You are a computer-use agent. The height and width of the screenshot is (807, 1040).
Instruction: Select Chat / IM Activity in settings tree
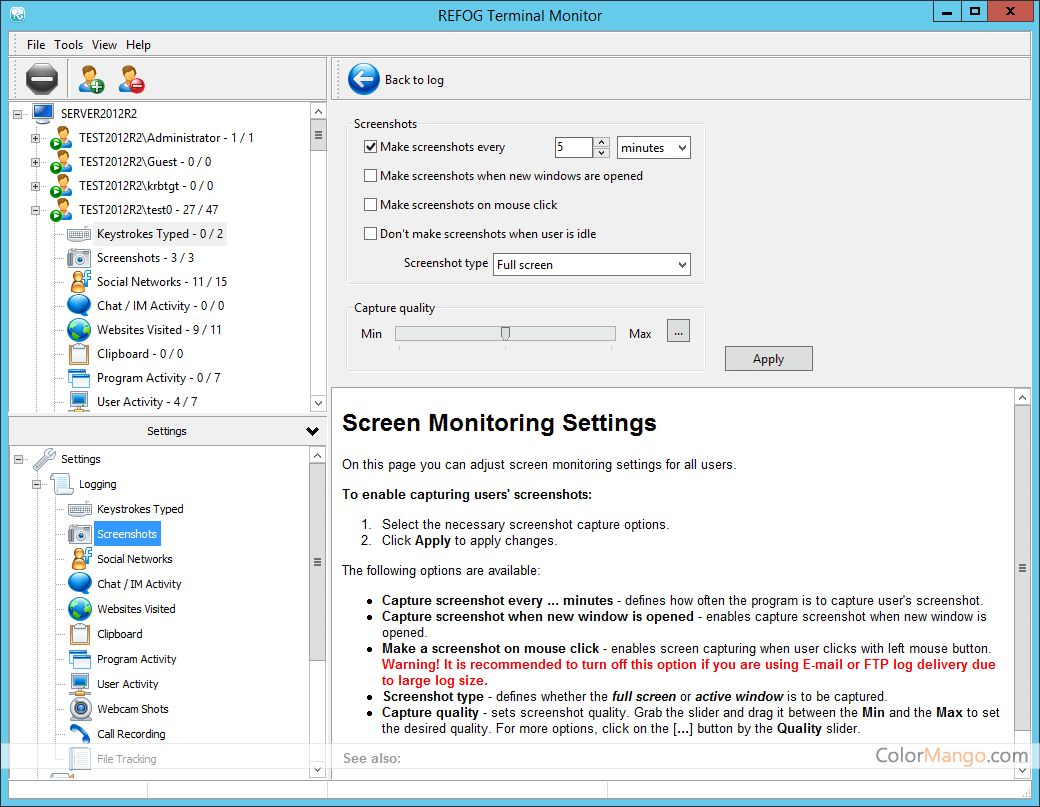pos(139,584)
